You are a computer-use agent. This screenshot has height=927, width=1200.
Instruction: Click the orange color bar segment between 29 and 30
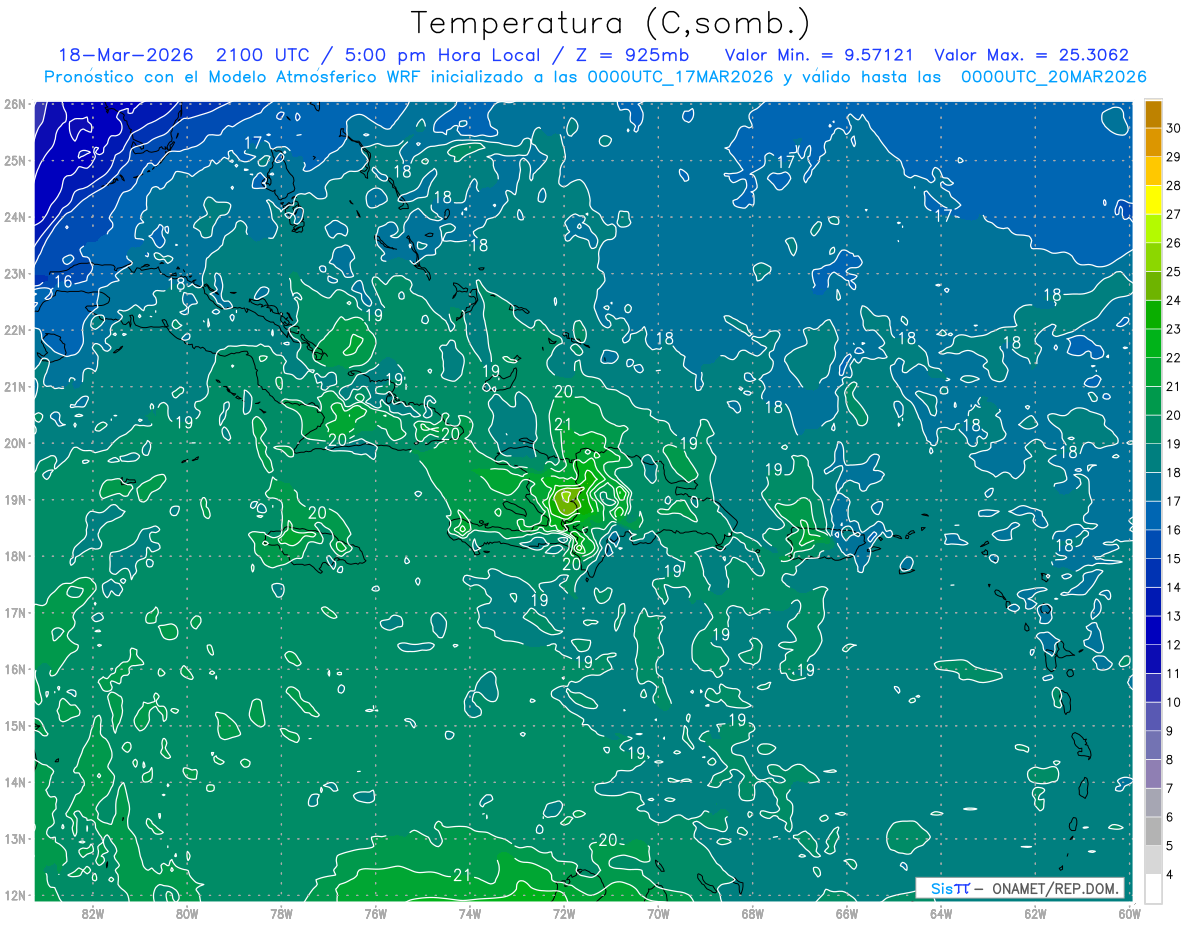click(1153, 142)
